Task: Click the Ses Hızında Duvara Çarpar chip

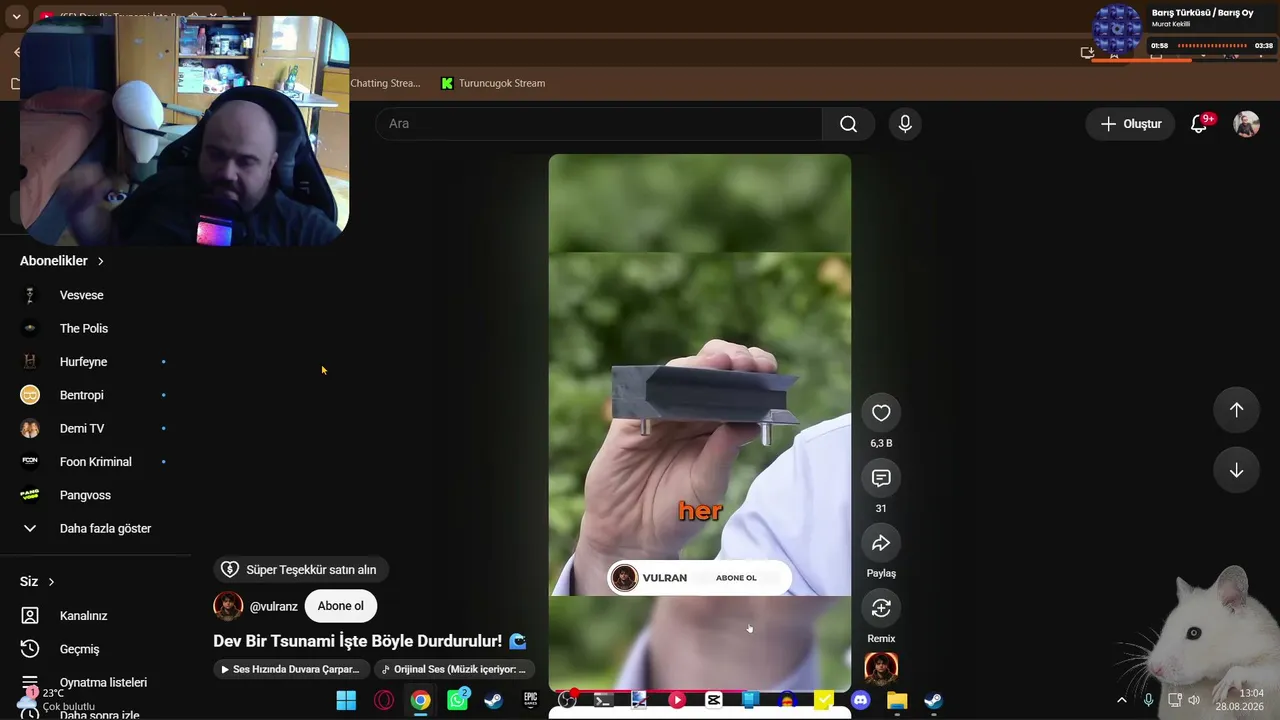Action: pyautogui.click(x=292, y=669)
